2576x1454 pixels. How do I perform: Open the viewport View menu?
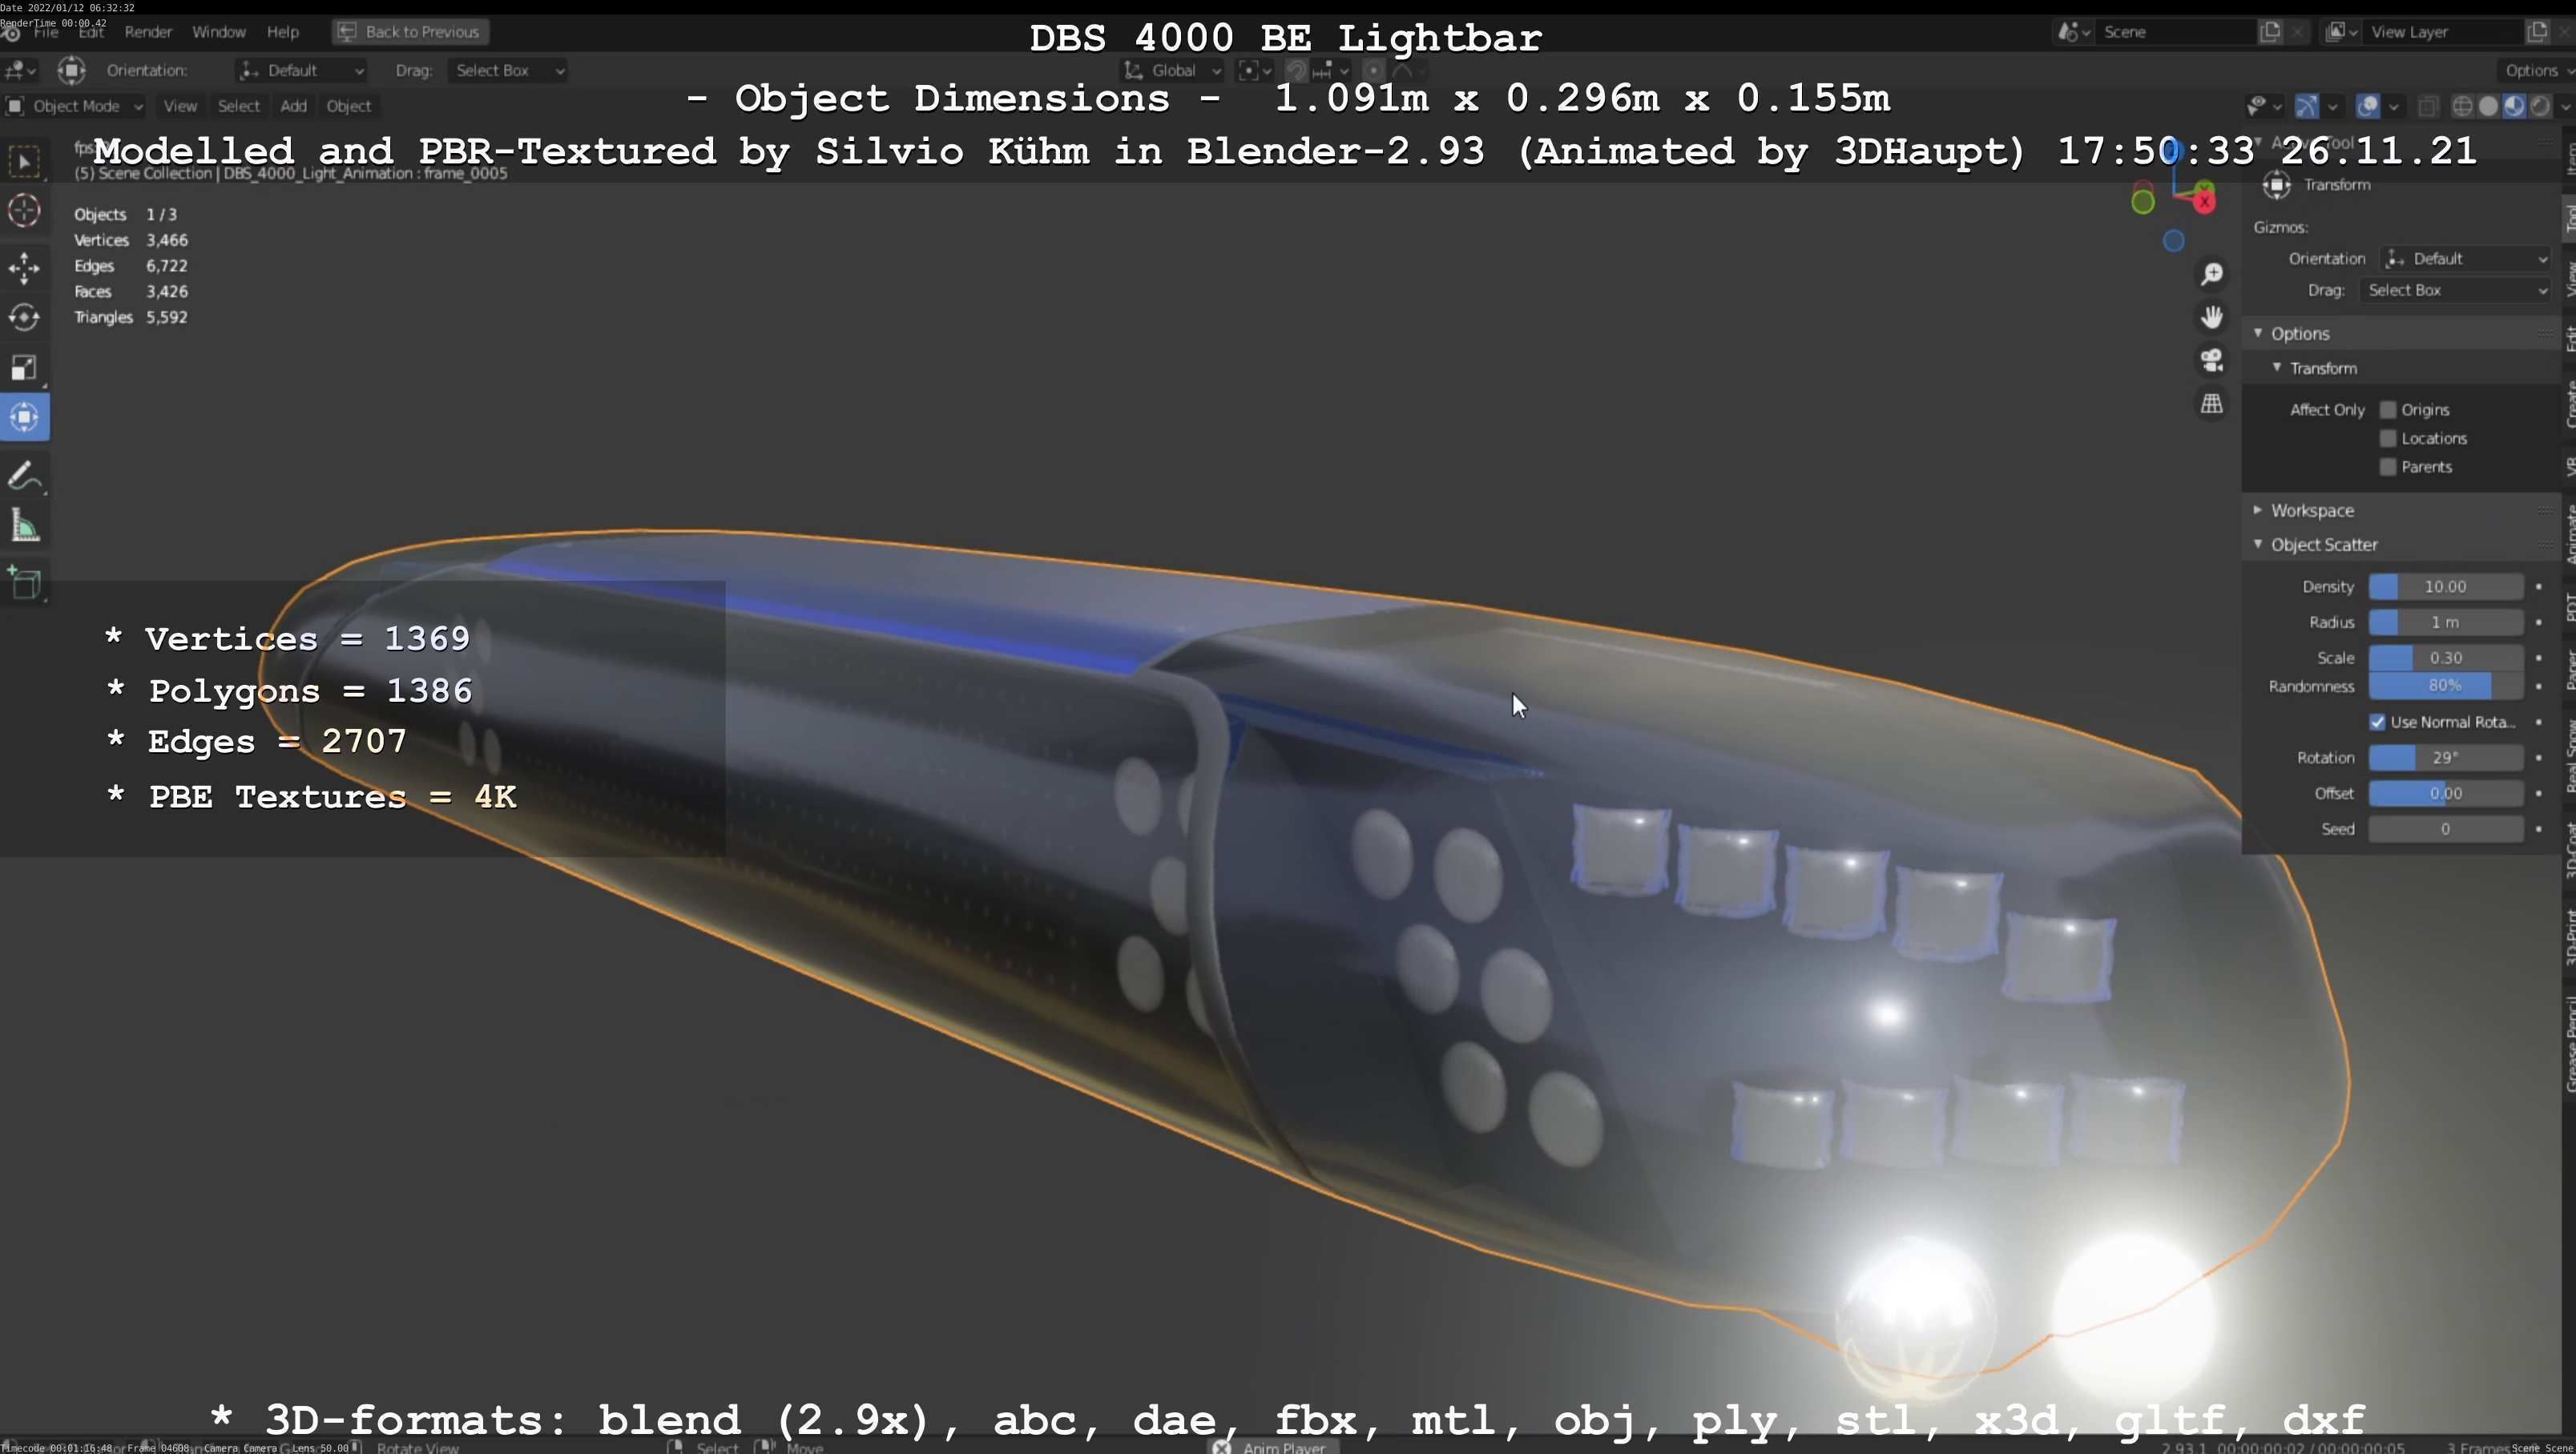[180, 106]
